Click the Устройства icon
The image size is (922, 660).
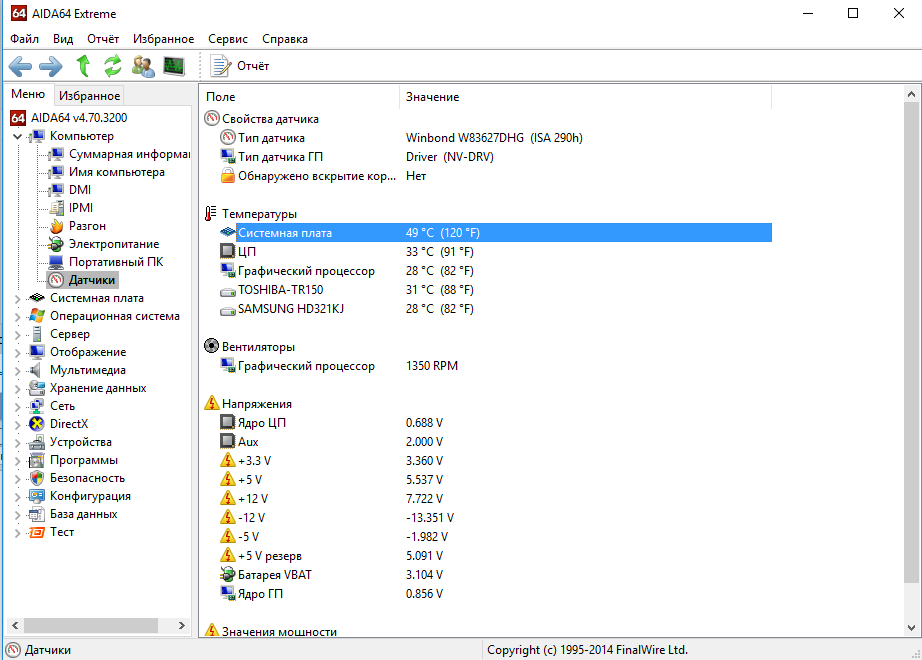tap(37, 442)
